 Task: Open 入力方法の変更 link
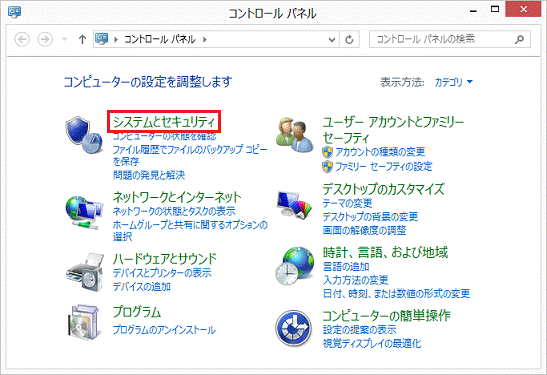[x=355, y=280]
